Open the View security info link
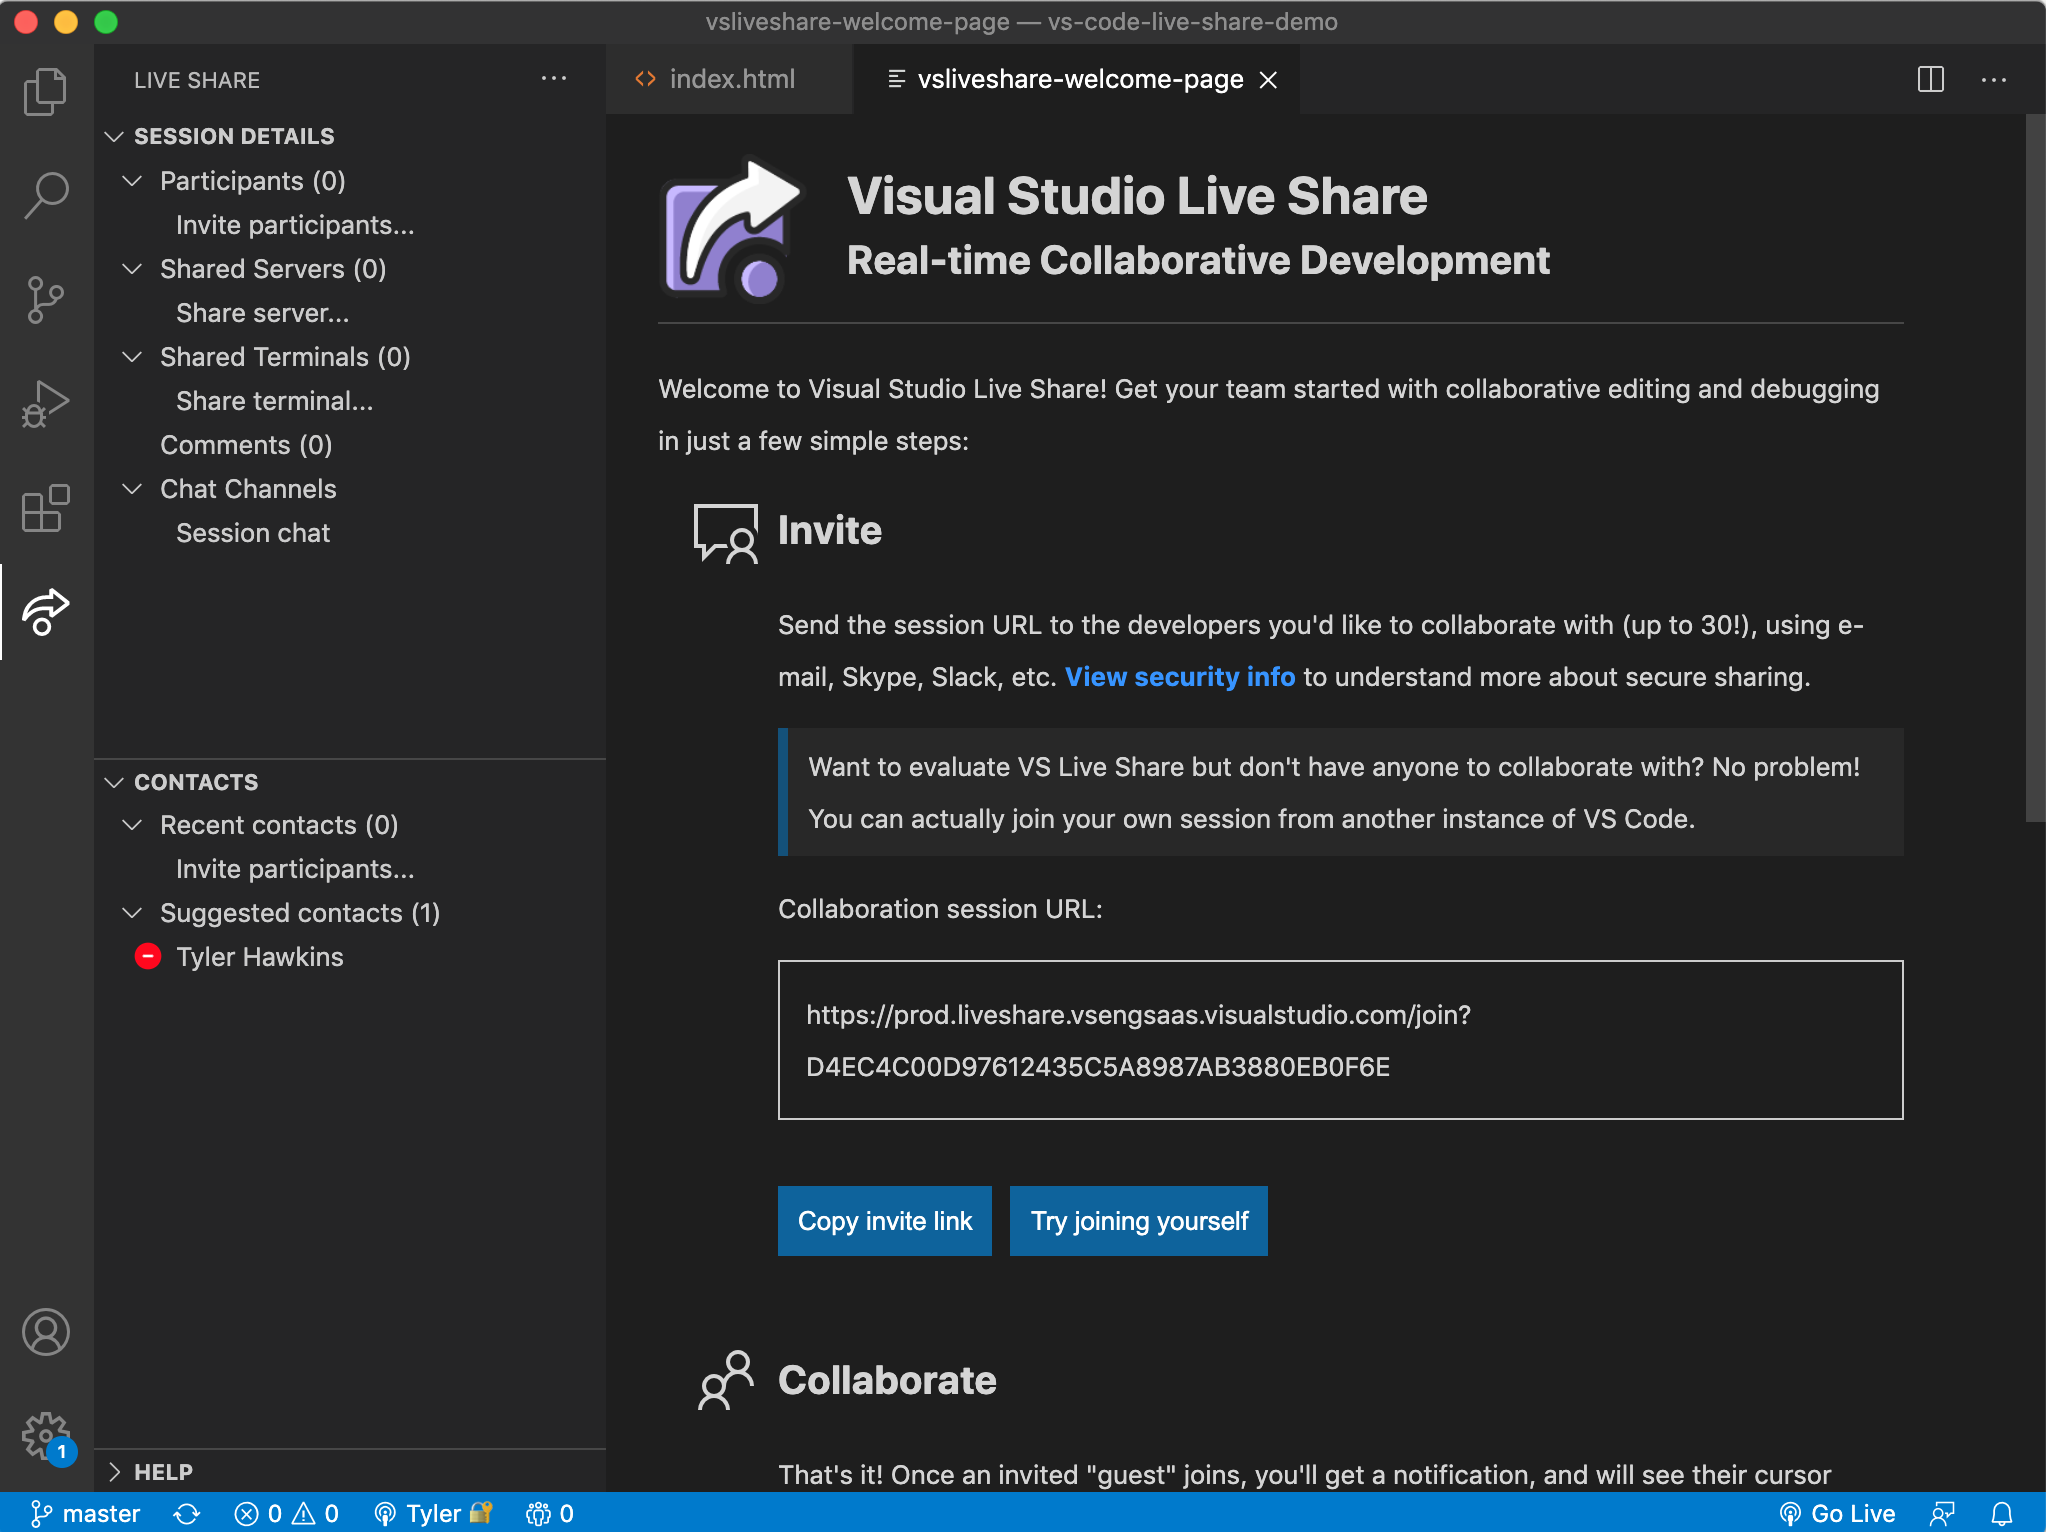Viewport: 2046px width, 1532px height. (1179, 677)
